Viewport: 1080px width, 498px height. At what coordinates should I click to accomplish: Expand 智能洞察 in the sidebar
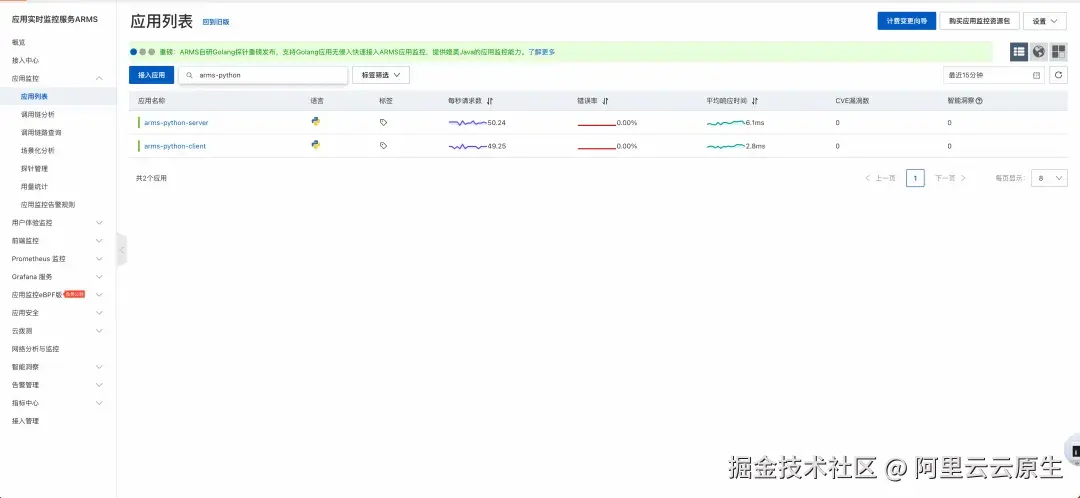[x=98, y=366]
